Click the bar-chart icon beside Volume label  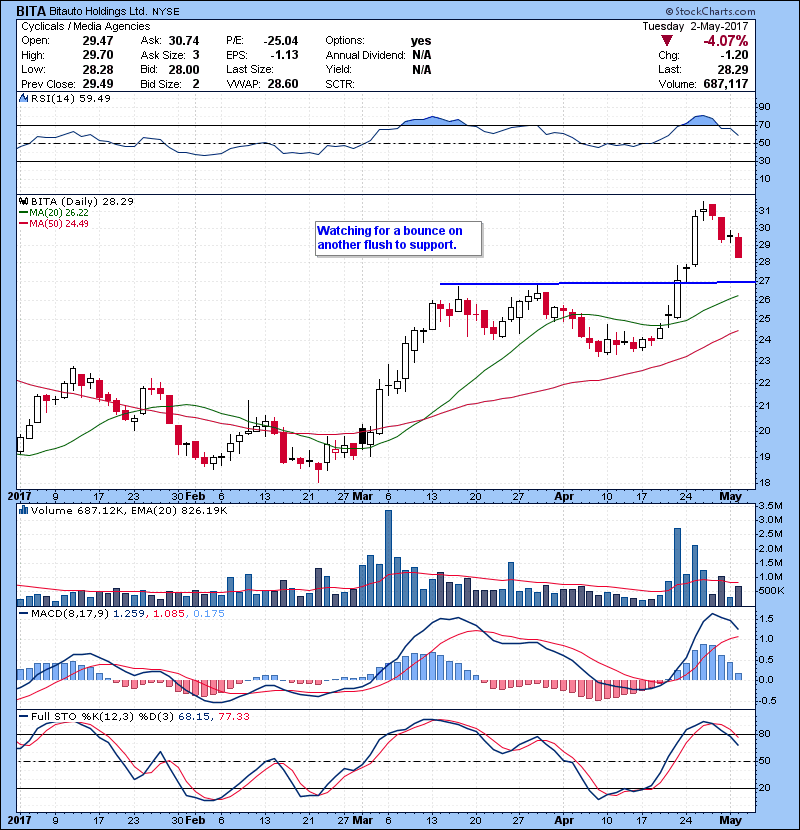coord(23,510)
